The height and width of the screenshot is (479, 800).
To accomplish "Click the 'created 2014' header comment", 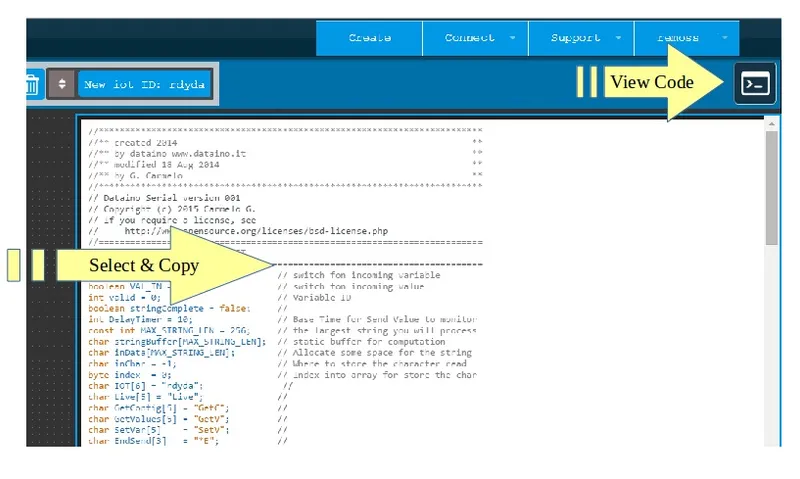I will pyautogui.click(x=130, y=142).
